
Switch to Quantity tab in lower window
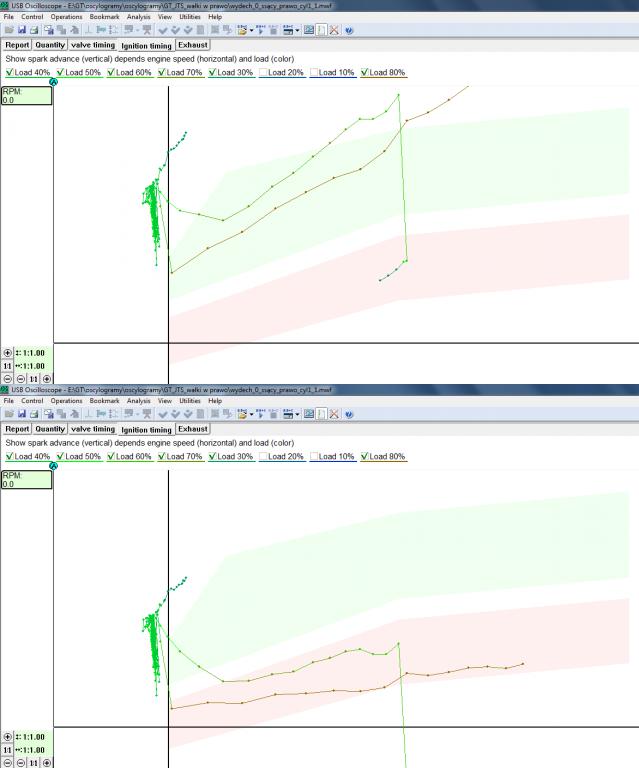50,429
